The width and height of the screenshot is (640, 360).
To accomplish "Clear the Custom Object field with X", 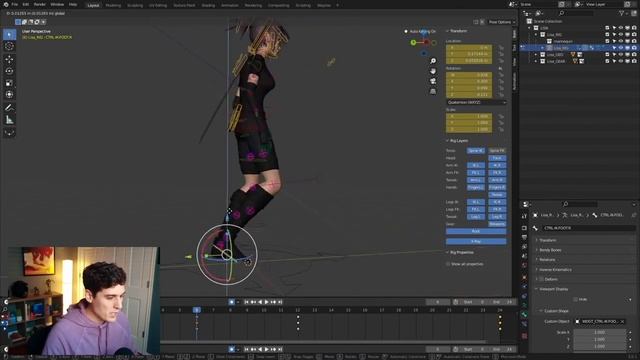I will [622, 322].
